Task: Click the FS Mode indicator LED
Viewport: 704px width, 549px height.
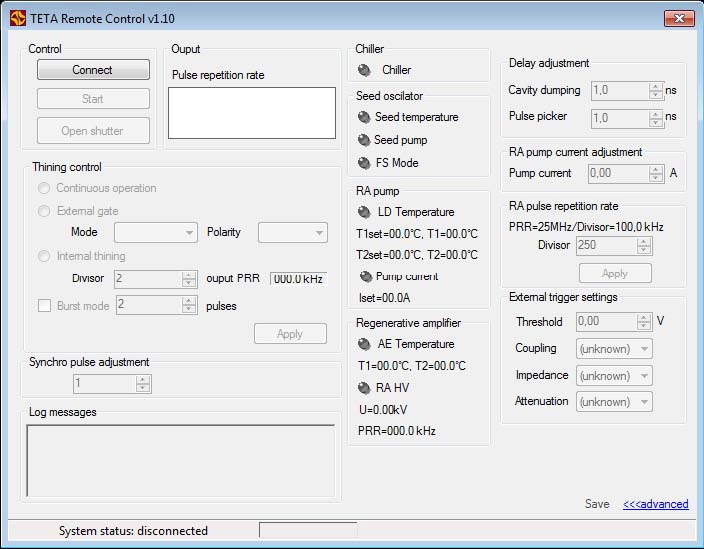Action: pyautogui.click(x=364, y=163)
